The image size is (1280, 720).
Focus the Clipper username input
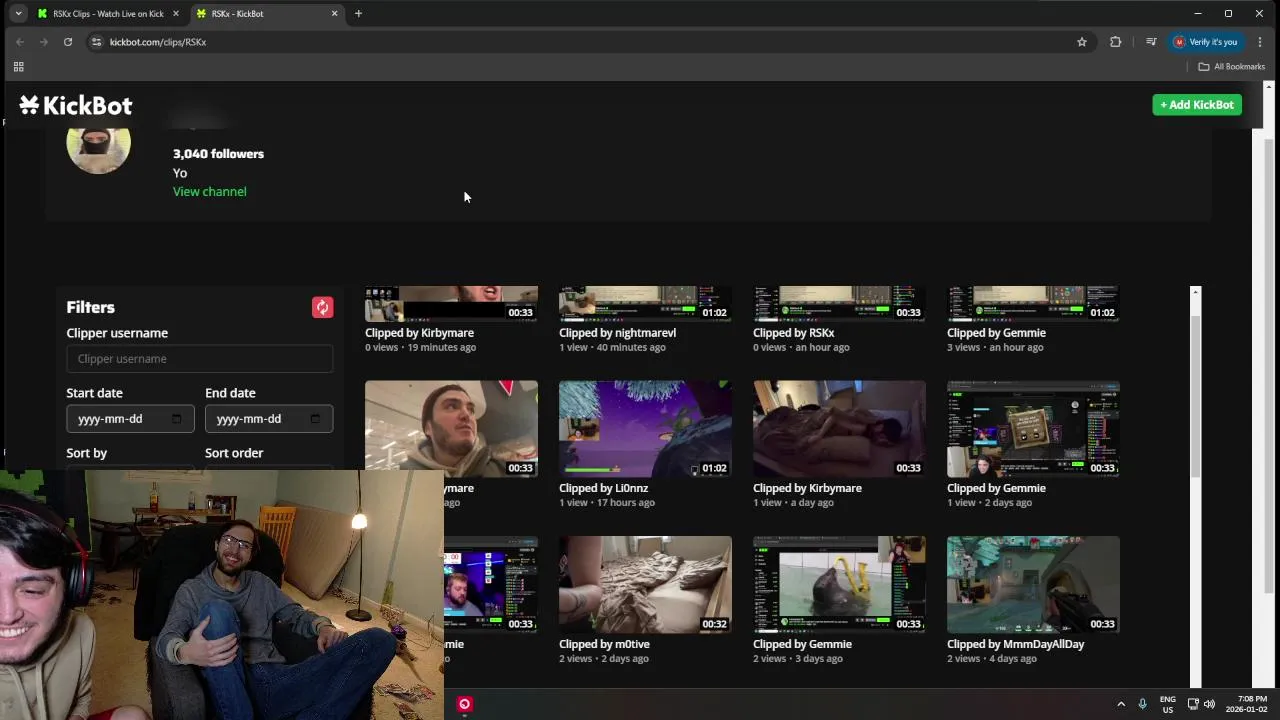(x=200, y=359)
